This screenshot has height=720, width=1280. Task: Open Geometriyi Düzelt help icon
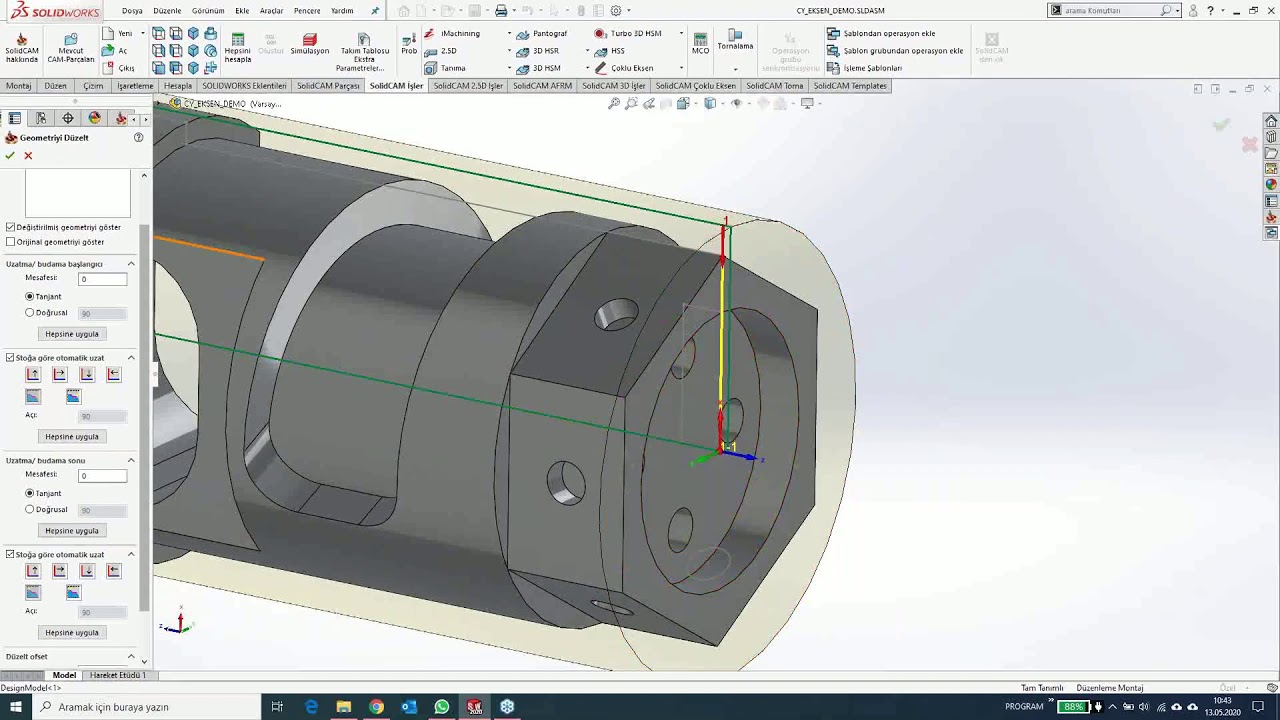coord(139,137)
